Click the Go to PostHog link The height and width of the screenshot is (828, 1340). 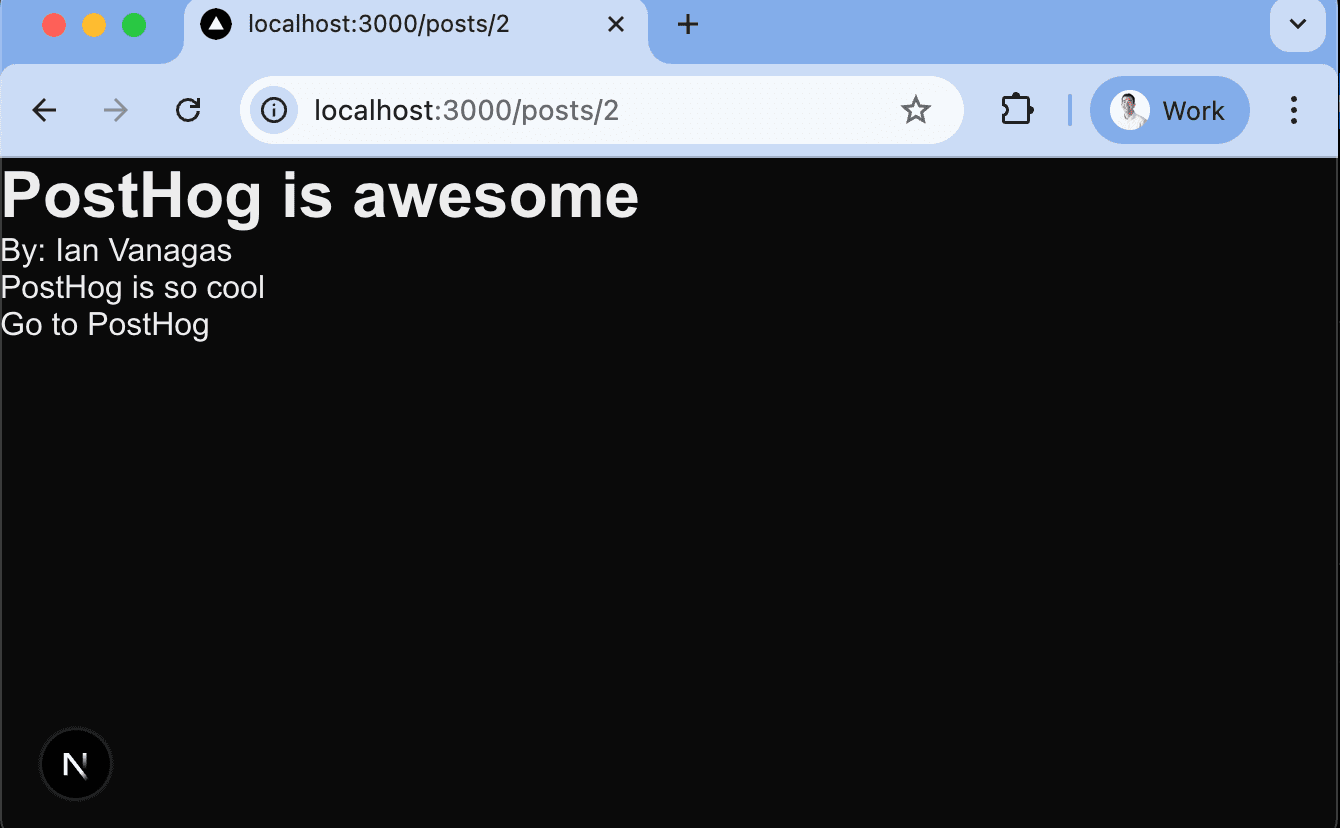click(105, 325)
